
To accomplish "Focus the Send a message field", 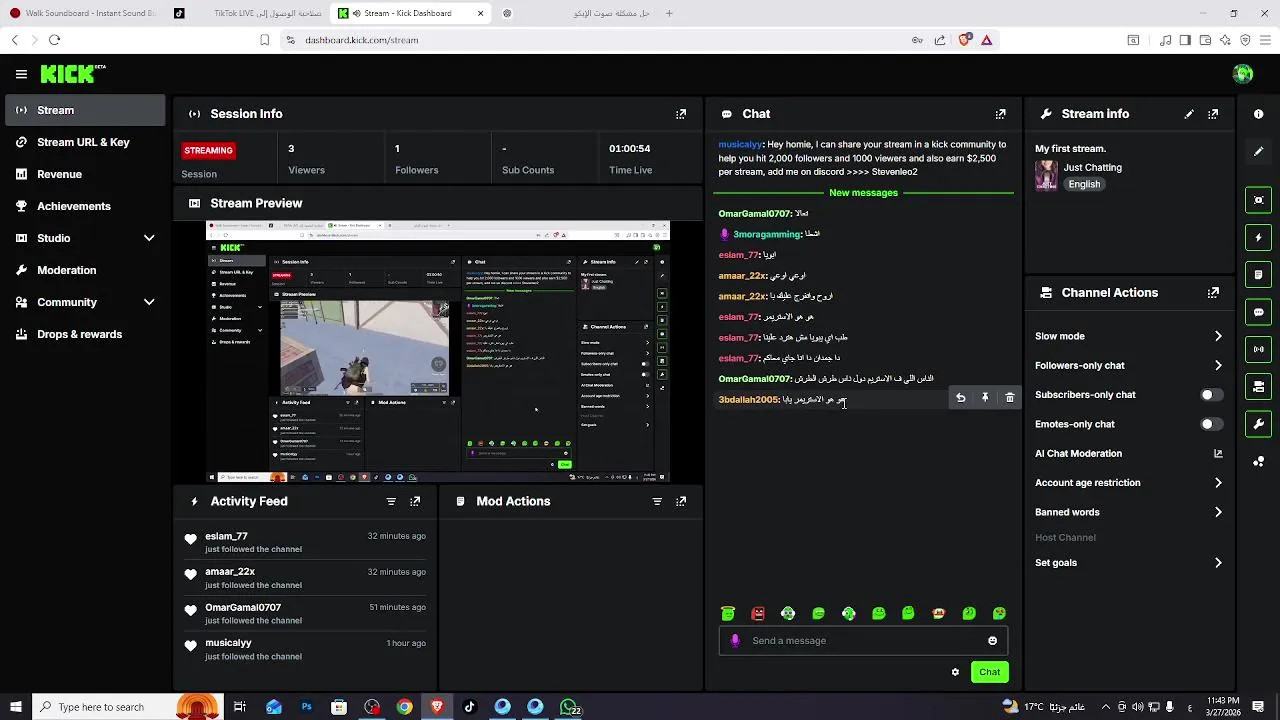I will click(862, 641).
